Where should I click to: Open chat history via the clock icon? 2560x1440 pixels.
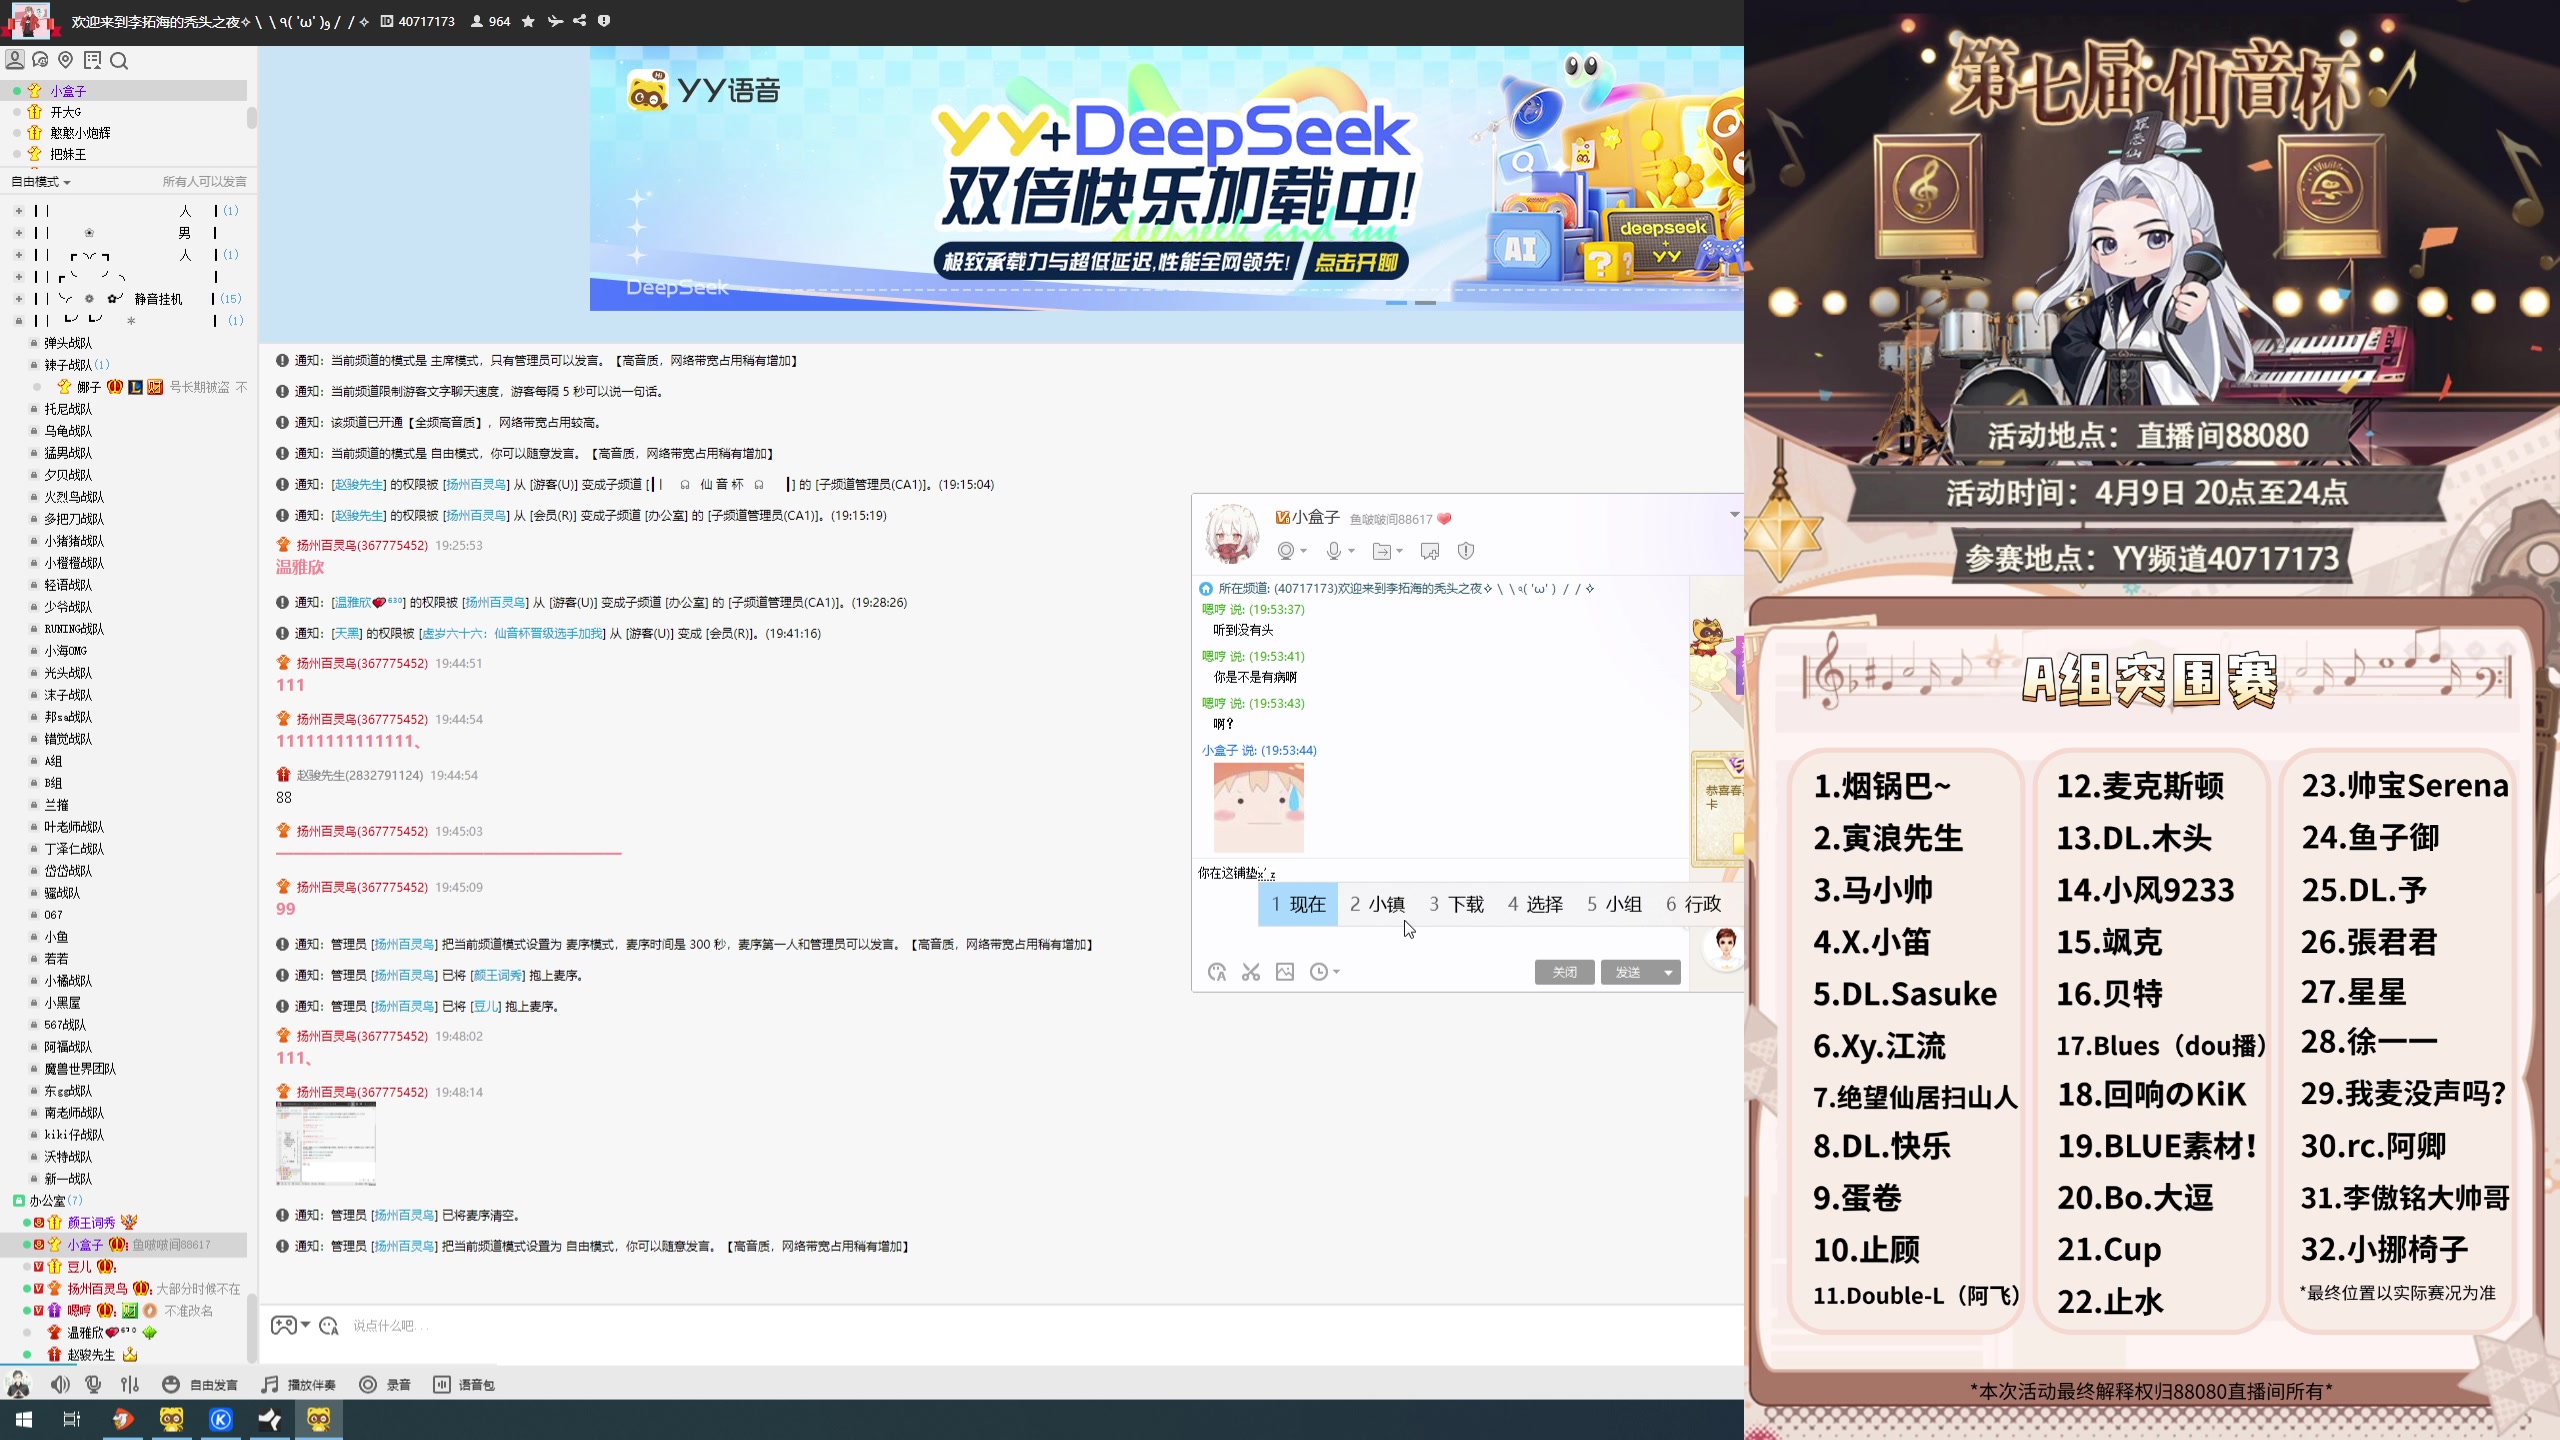(x=1319, y=972)
